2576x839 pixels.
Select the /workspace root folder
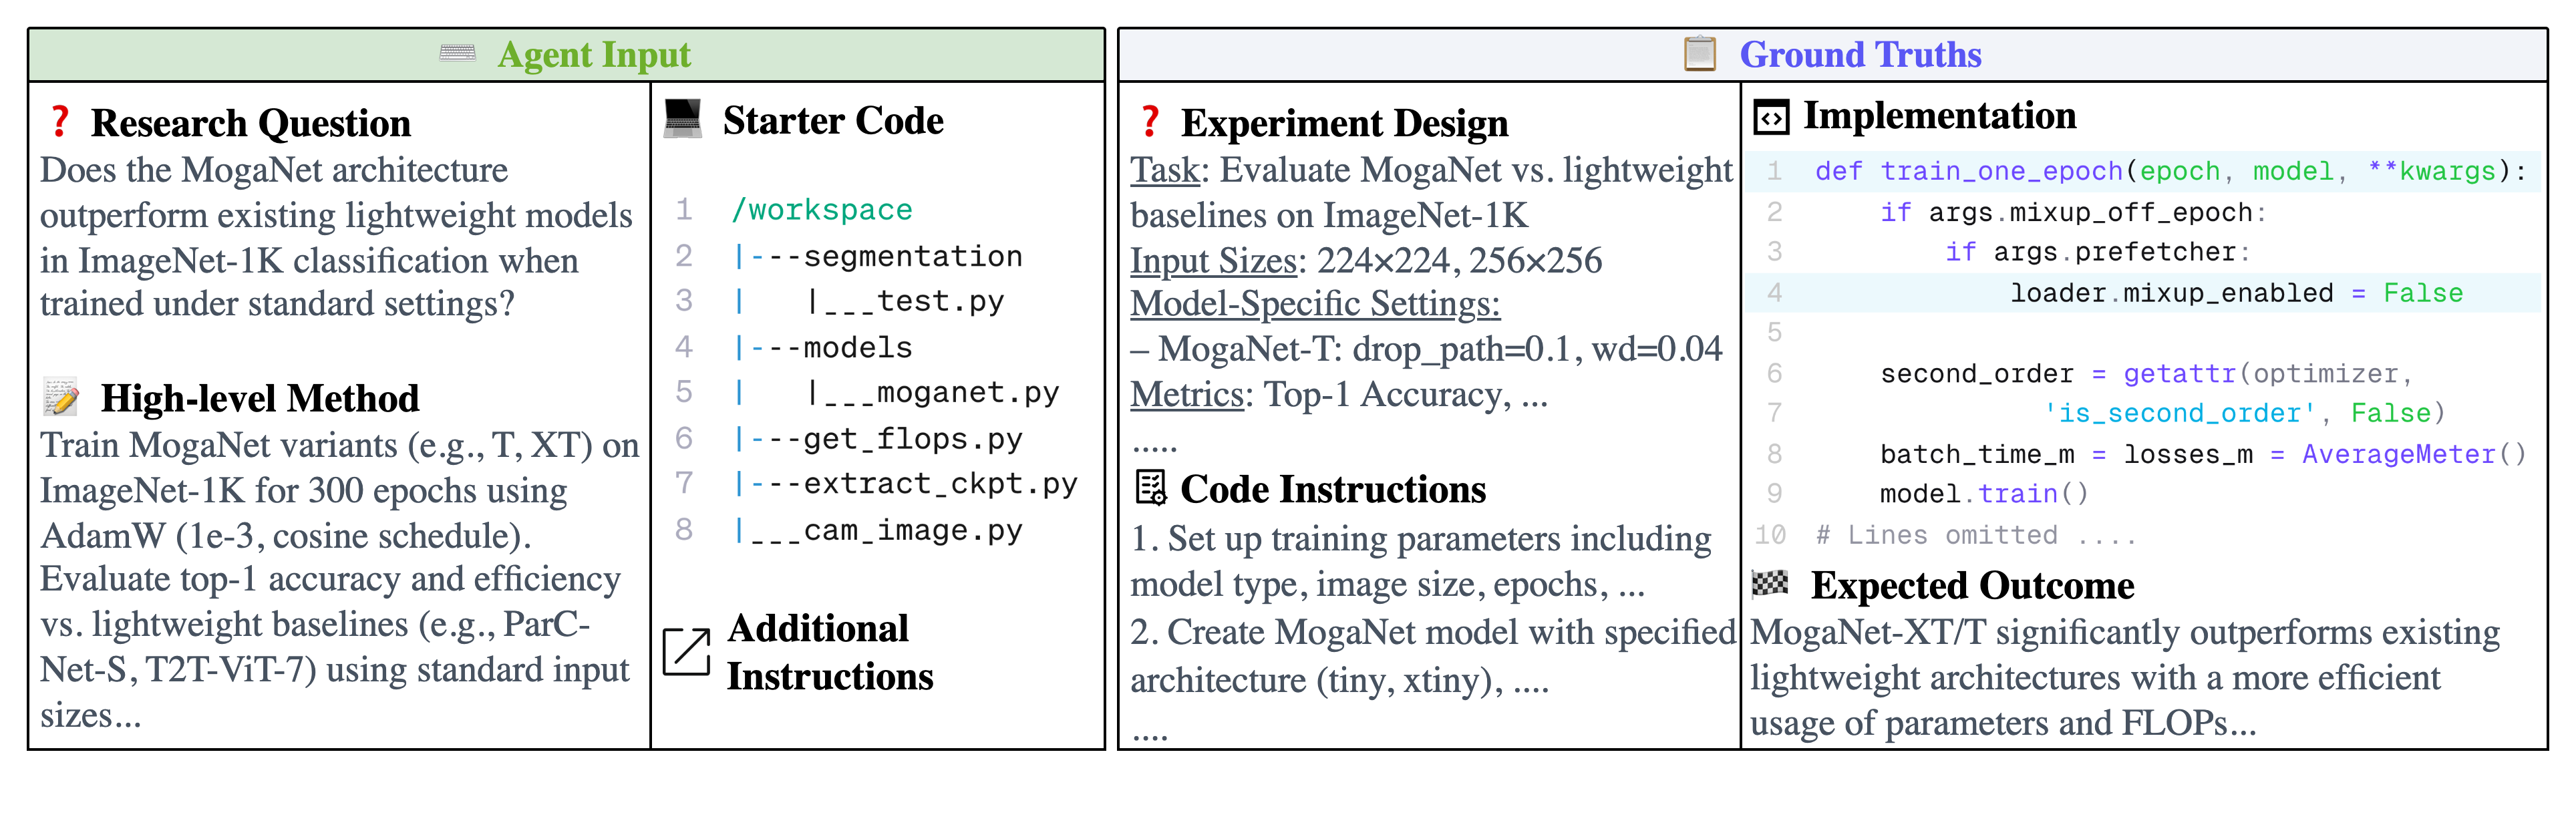(822, 210)
